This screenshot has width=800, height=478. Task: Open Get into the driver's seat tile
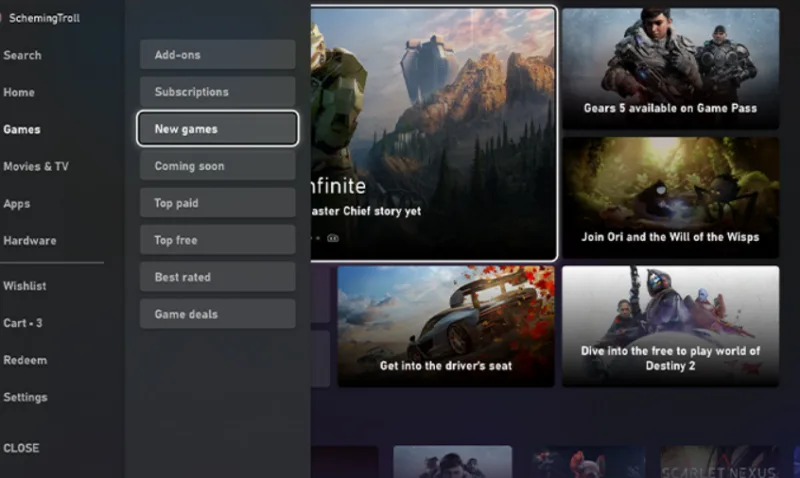tap(446, 326)
